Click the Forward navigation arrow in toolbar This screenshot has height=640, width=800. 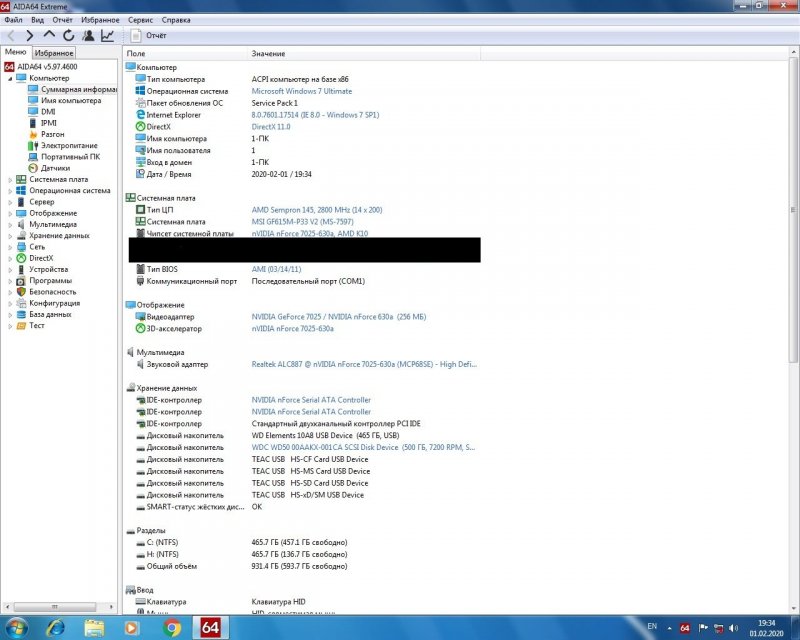(30, 35)
